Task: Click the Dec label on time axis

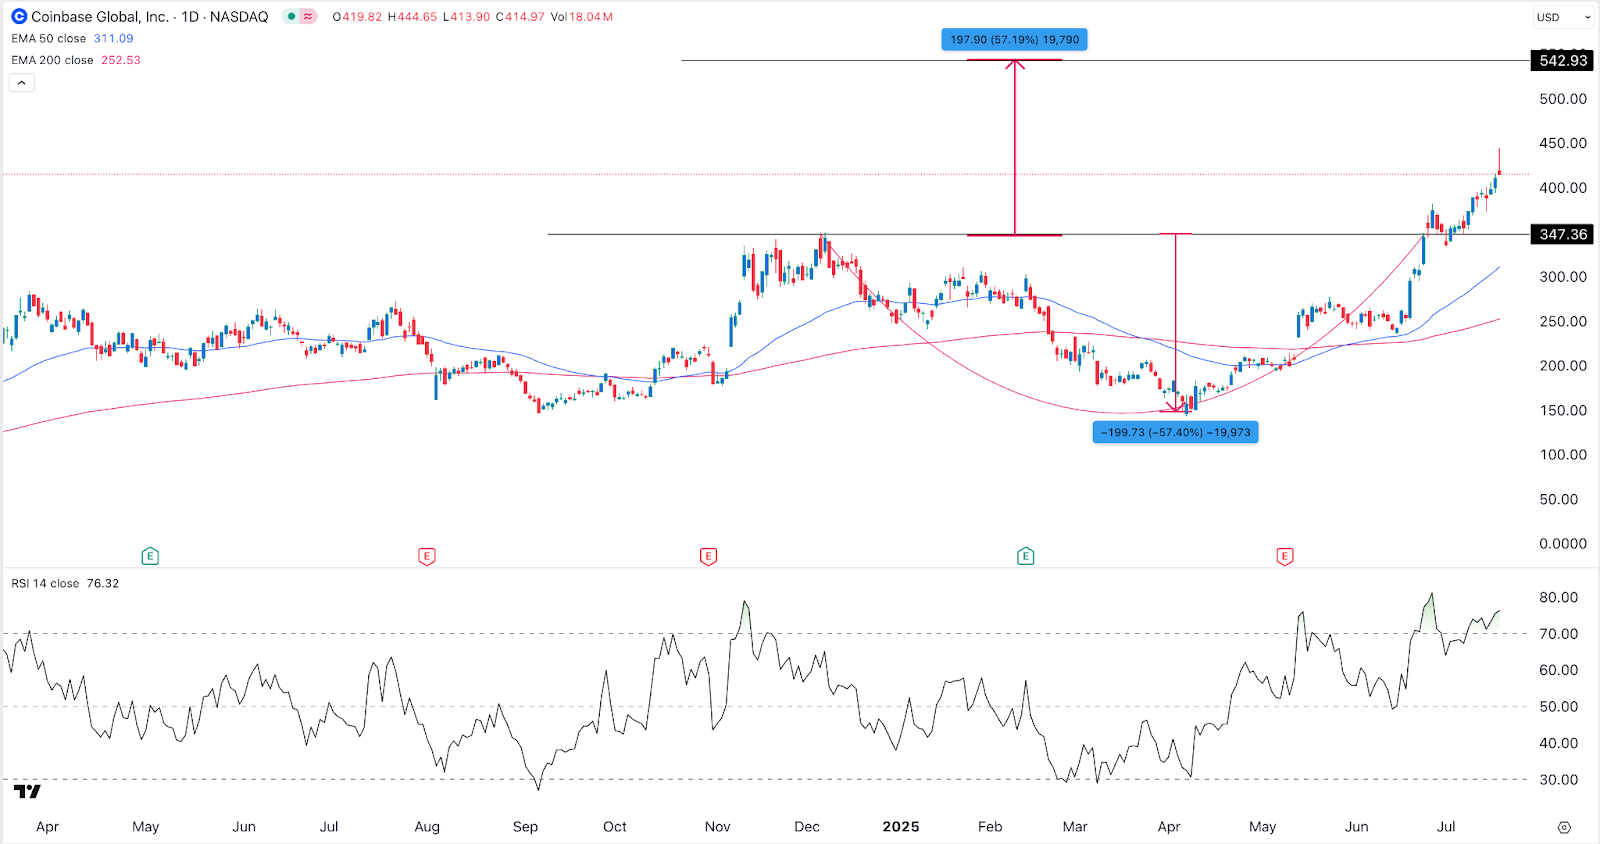Action: click(x=807, y=827)
